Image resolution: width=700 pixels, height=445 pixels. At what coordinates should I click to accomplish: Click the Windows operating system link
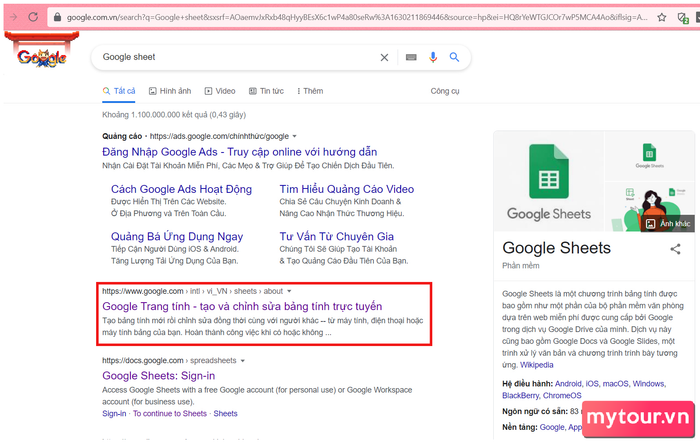point(648,384)
